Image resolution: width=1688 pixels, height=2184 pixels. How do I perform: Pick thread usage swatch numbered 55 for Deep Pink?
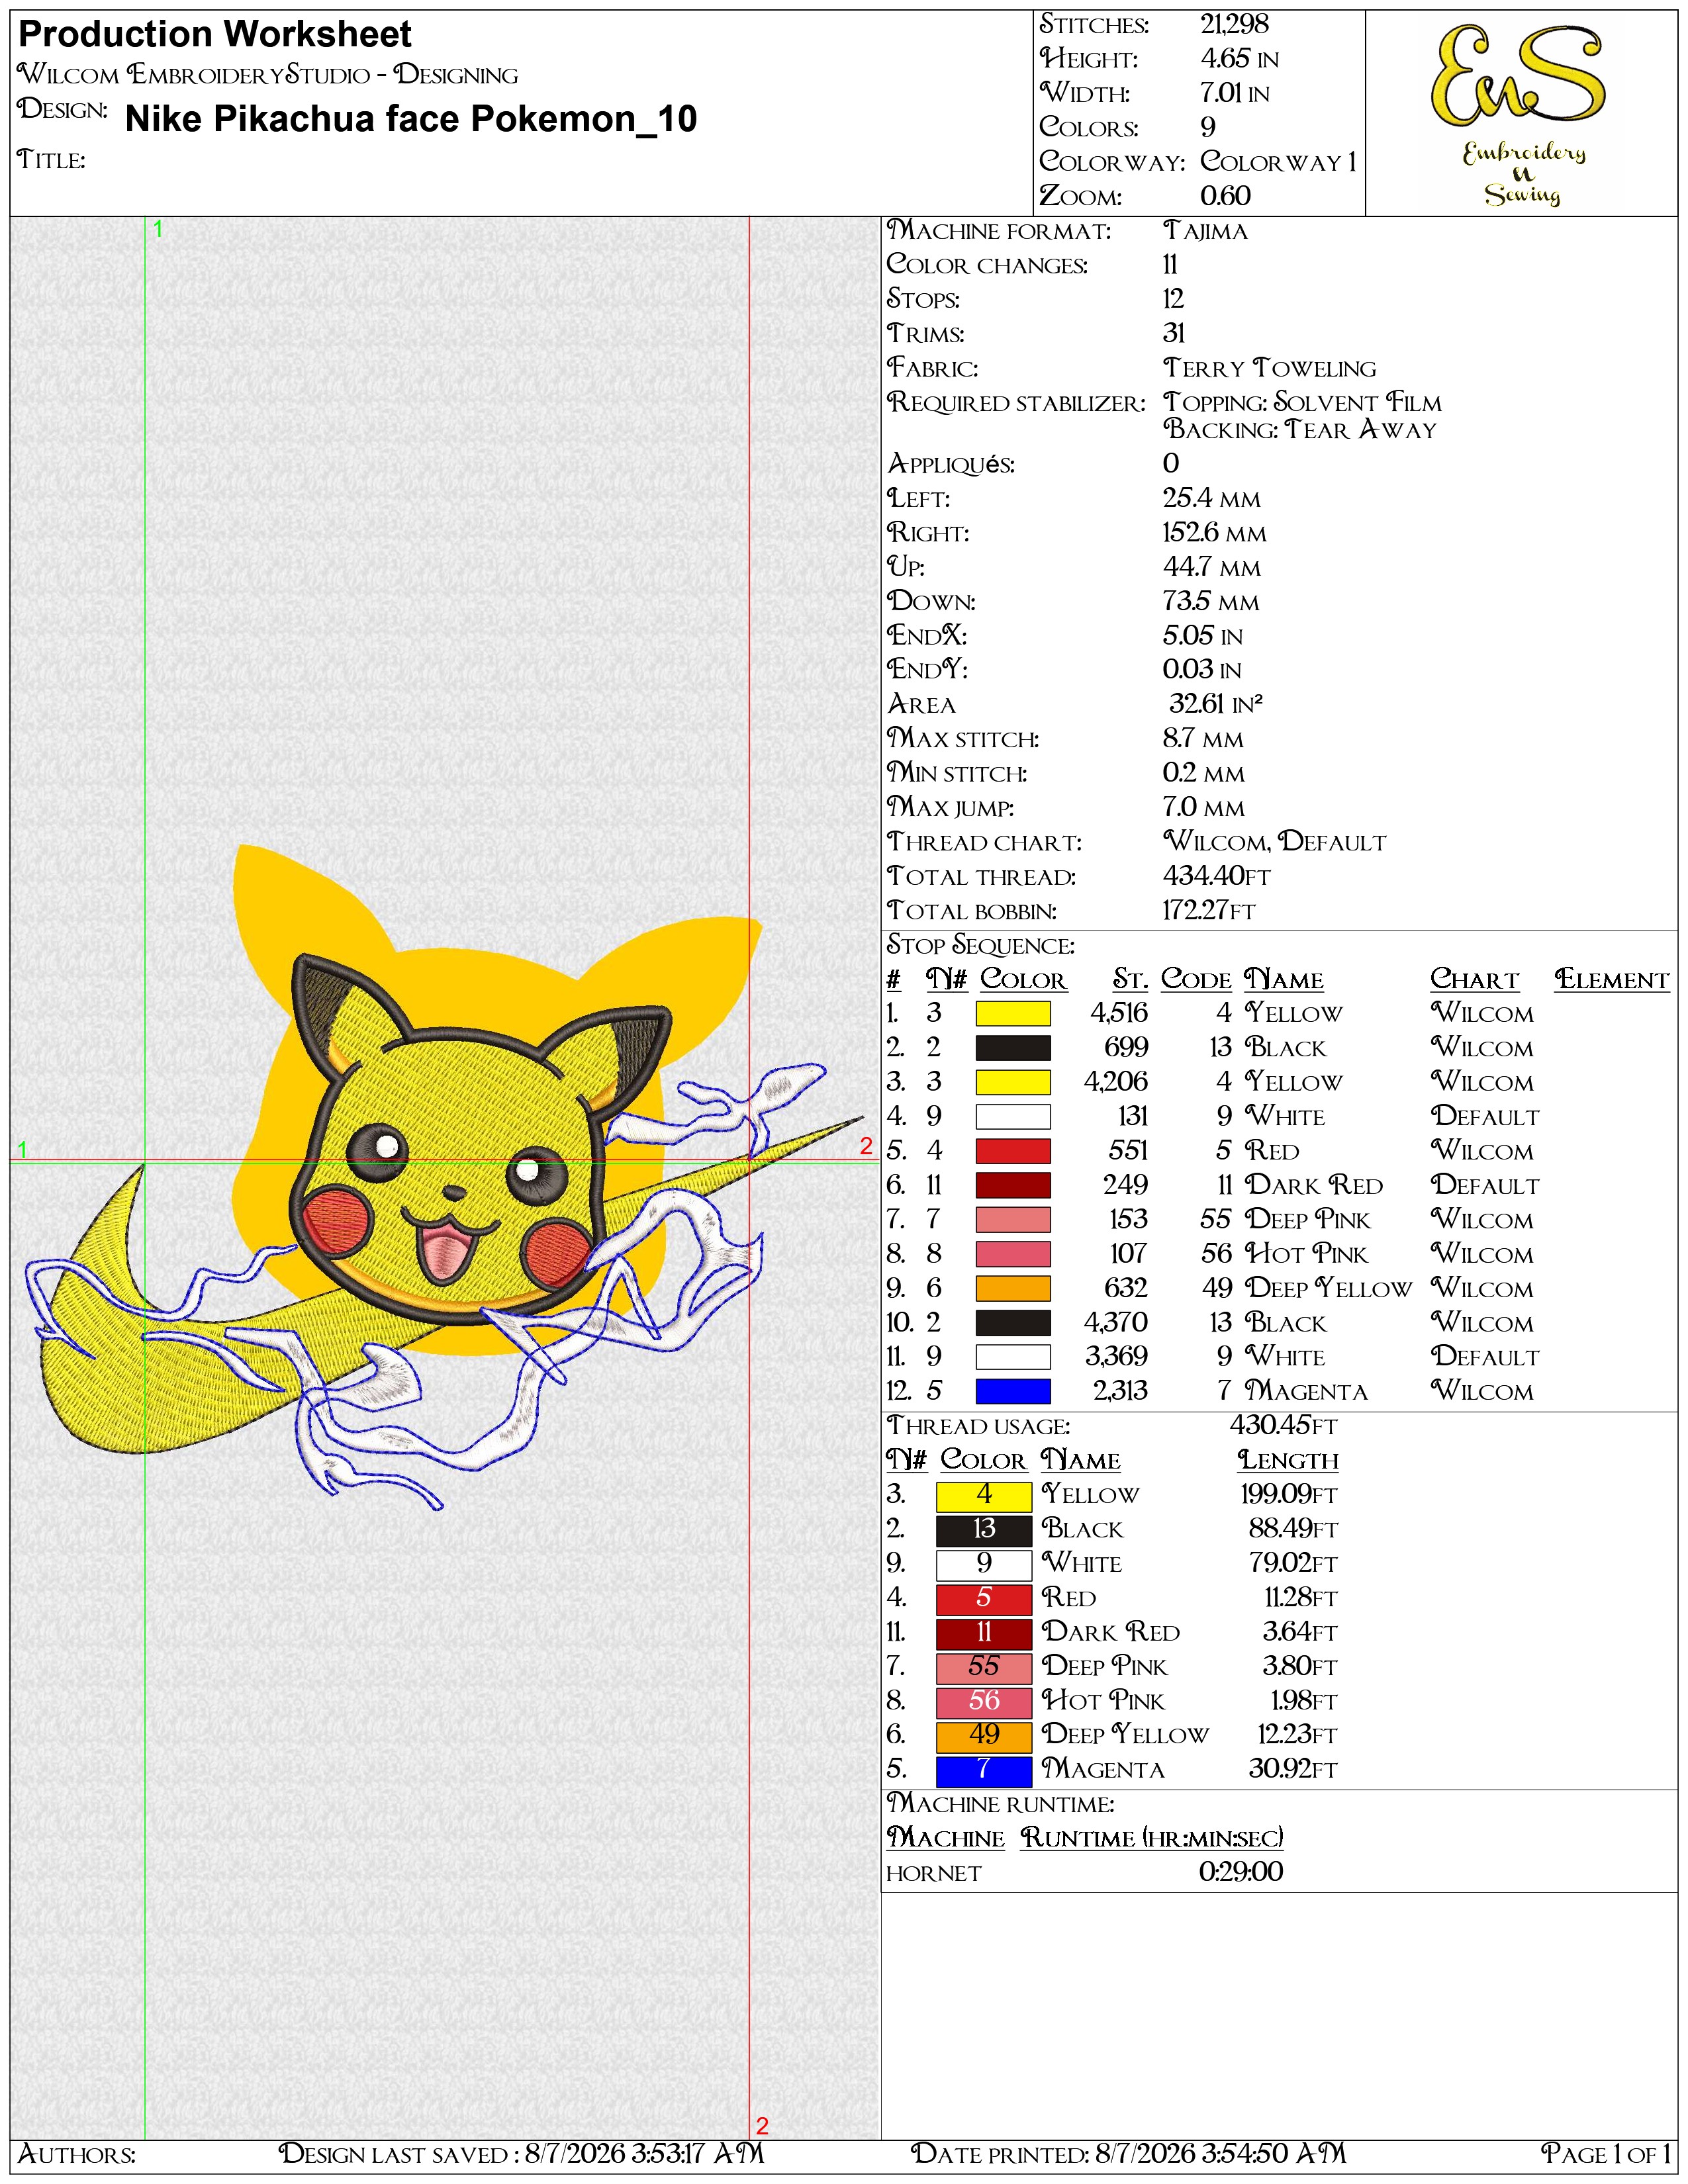click(x=984, y=1667)
